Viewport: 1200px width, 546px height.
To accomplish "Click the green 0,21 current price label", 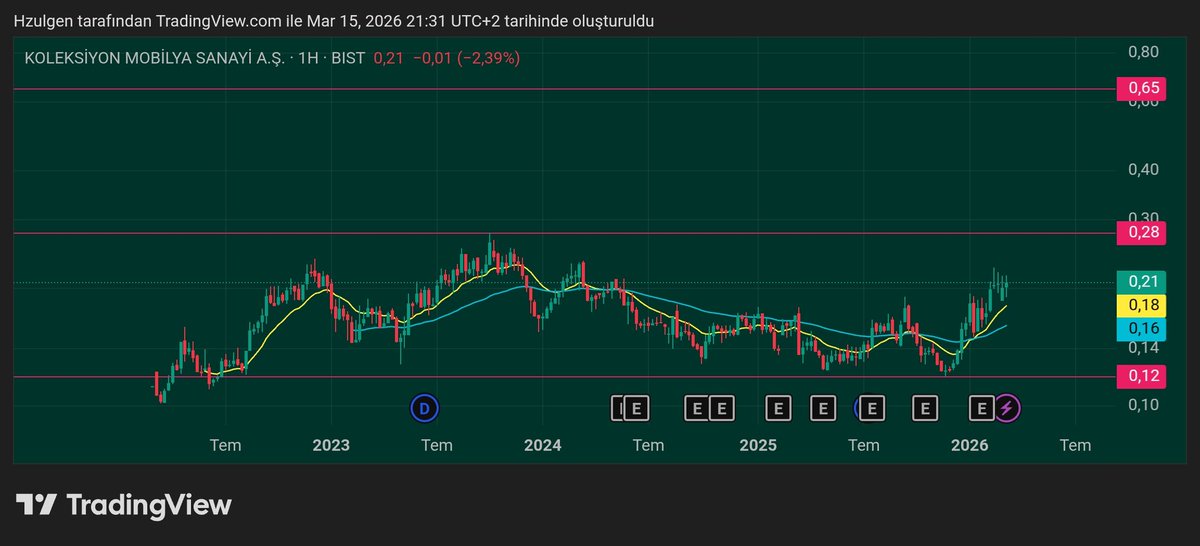I will click(x=1144, y=282).
